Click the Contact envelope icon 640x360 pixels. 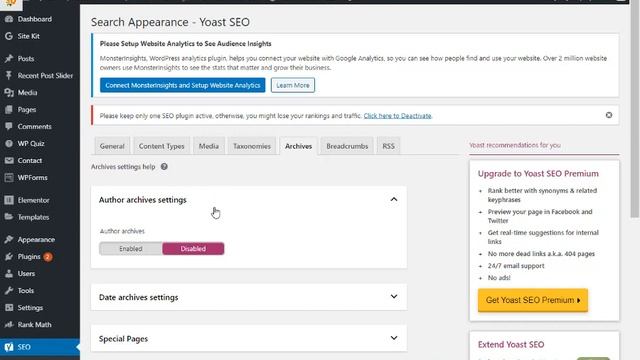(9, 160)
